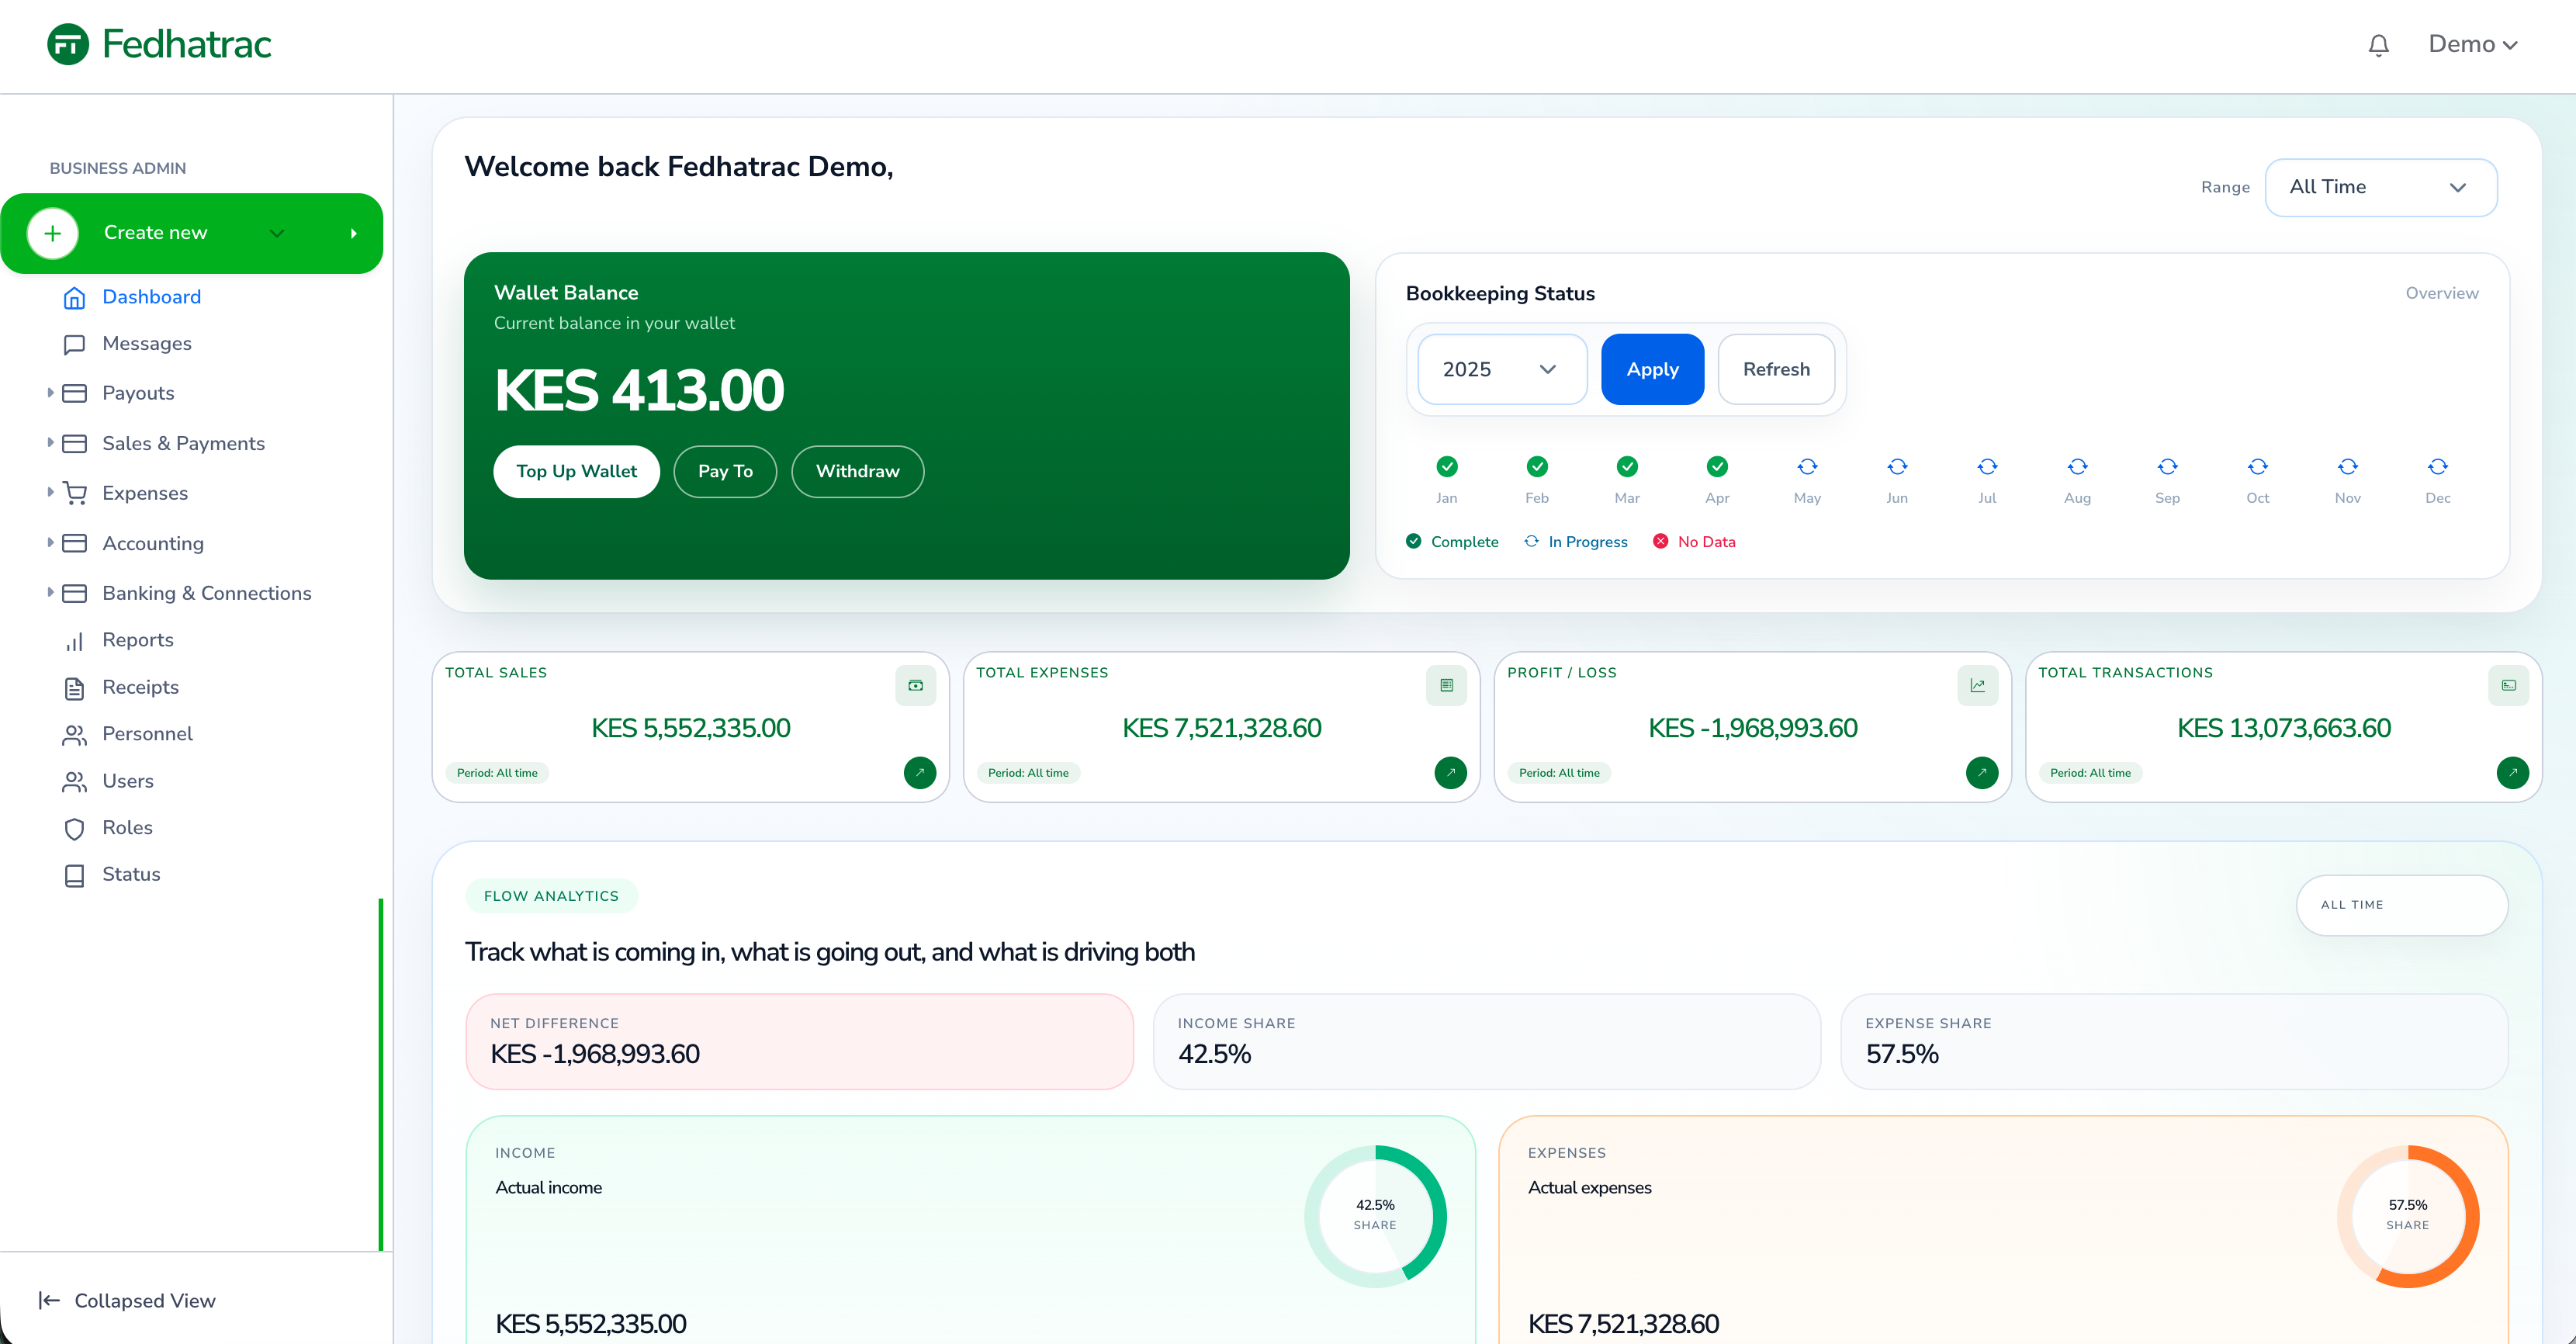Click the Net Difference card

click(799, 1041)
